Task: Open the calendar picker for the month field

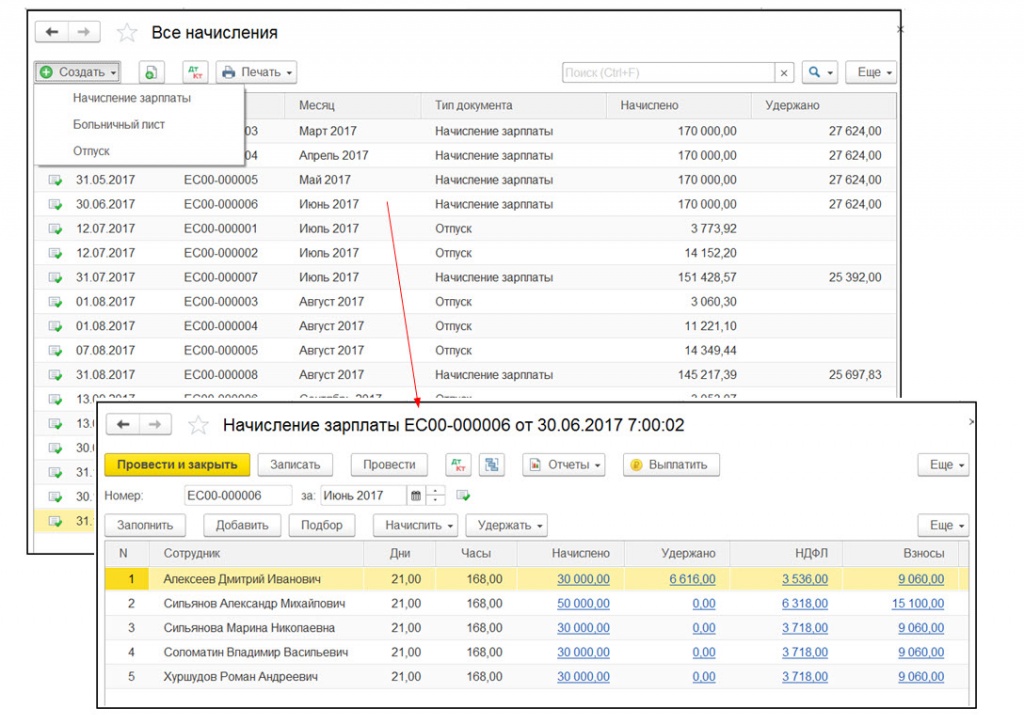Action: 415,496
